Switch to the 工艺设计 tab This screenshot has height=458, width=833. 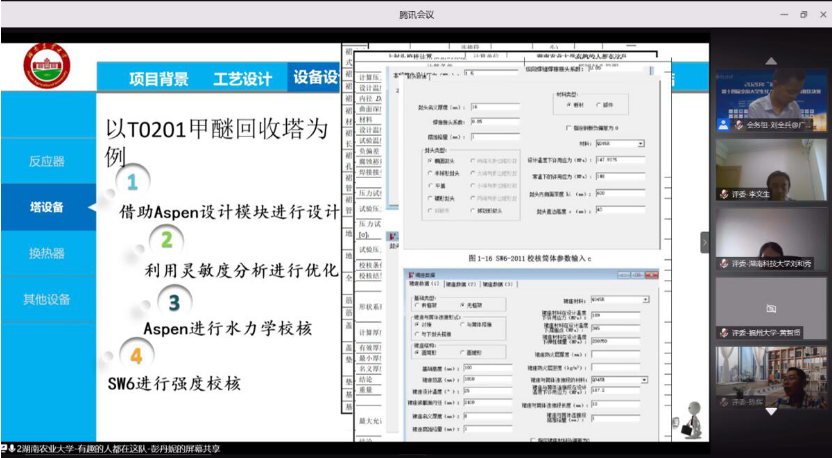pyautogui.click(x=242, y=78)
